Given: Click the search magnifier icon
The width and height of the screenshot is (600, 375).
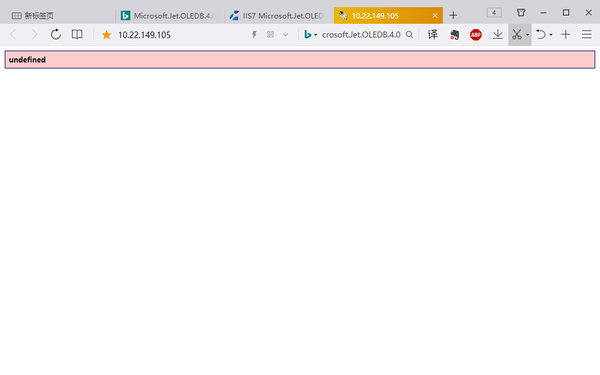Looking at the screenshot, I should tap(409, 35).
